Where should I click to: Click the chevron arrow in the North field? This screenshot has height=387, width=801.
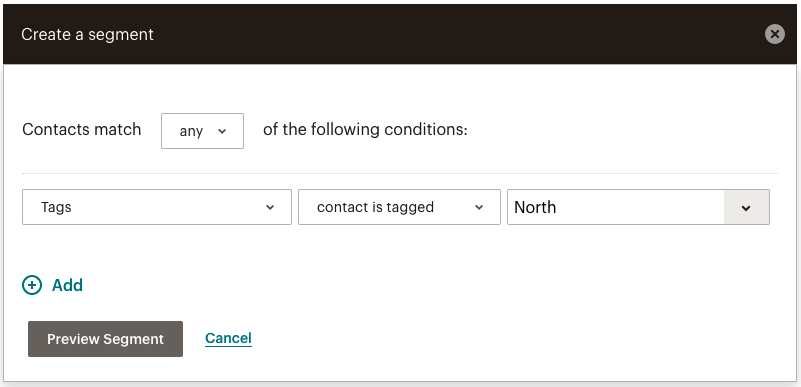pos(746,207)
